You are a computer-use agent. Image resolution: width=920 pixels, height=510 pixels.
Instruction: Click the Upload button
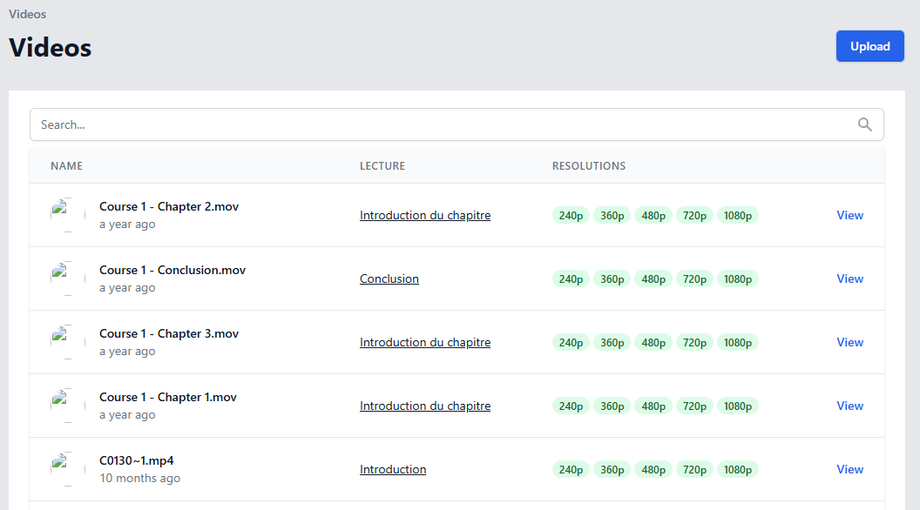point(870,46)
